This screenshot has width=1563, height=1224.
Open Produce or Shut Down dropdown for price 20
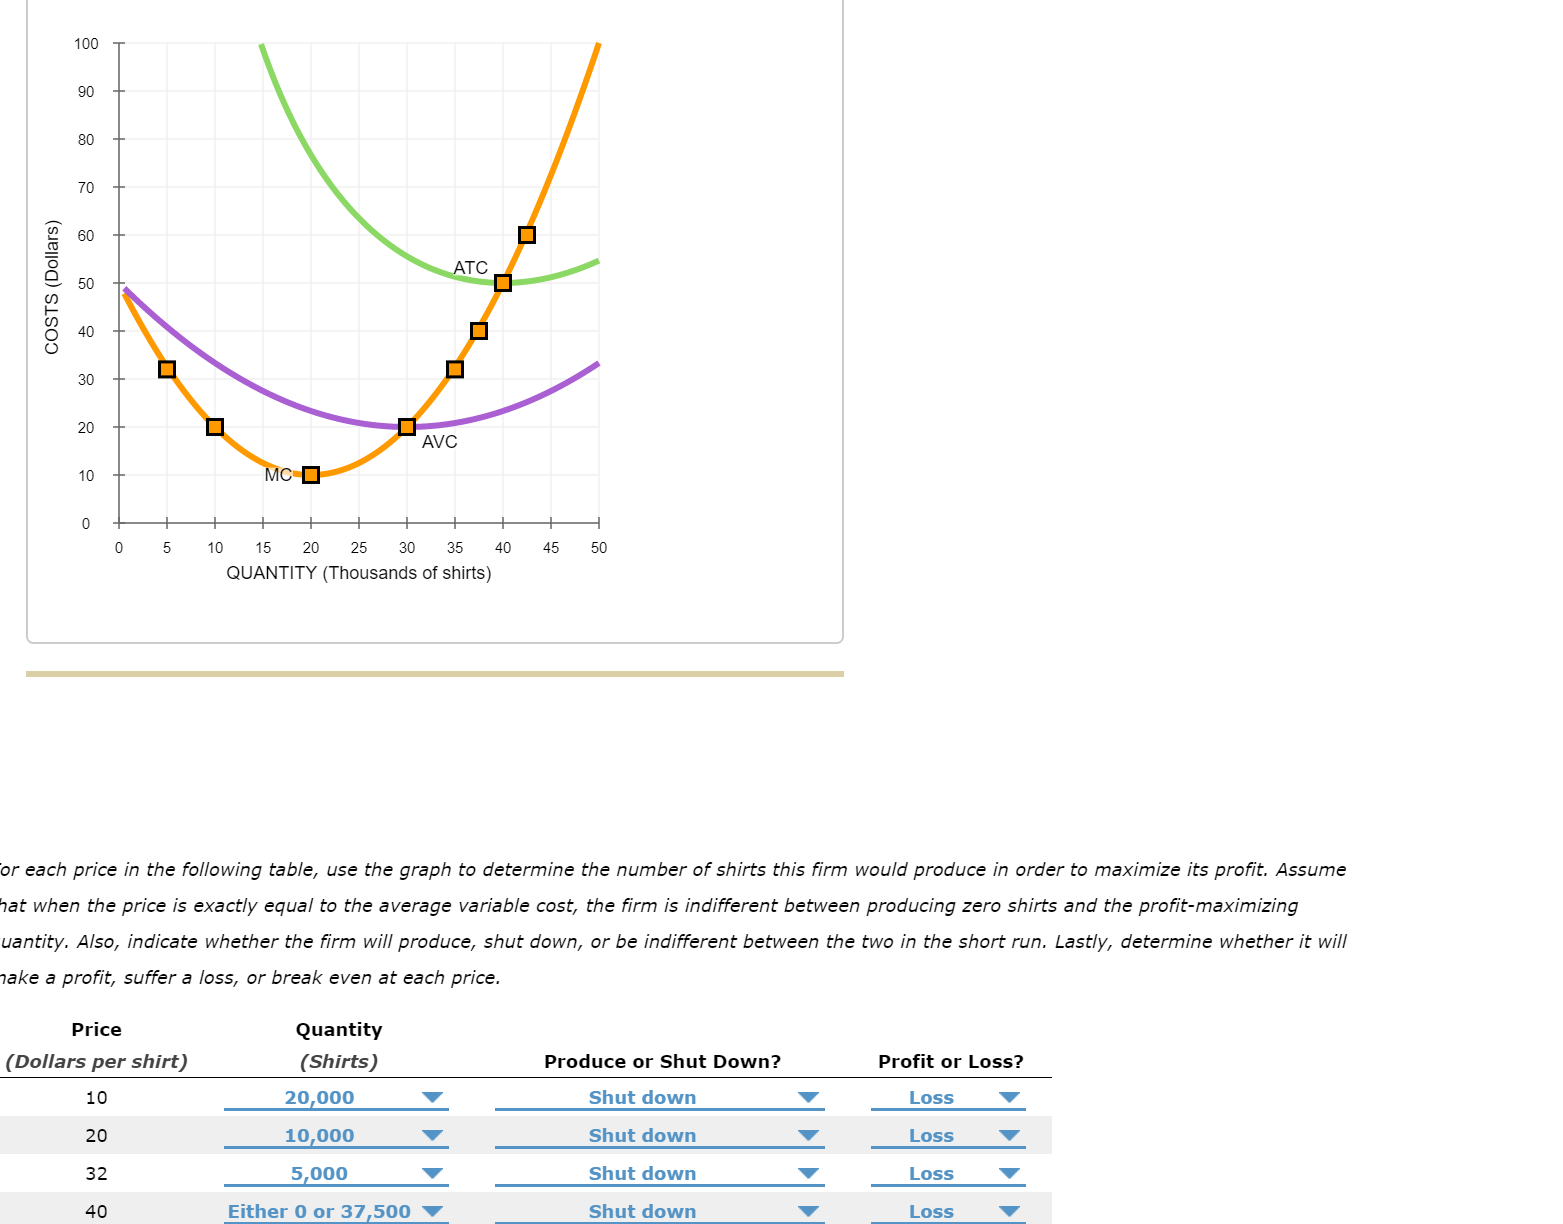[x=659, y=1136]
